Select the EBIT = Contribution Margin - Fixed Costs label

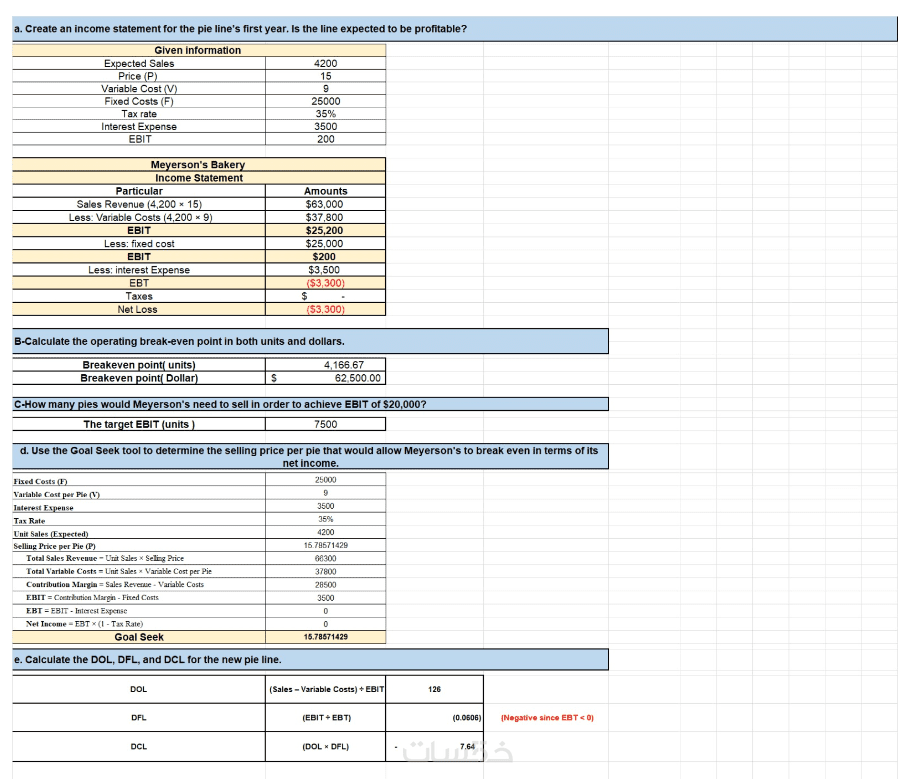pos(139,598)
